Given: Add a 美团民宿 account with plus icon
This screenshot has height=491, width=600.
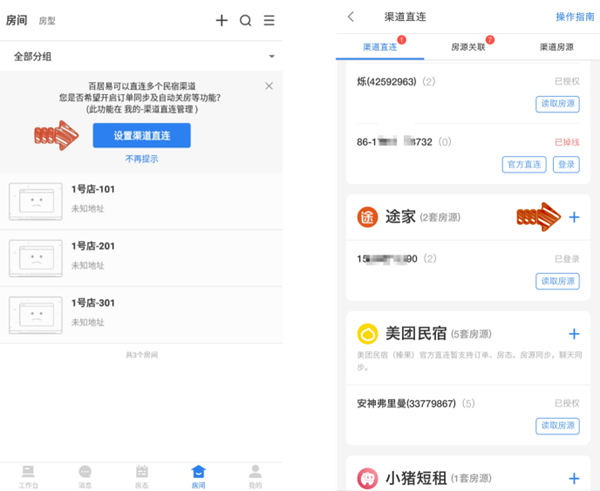Looking at the screenshot, I should click(x=574, y=334).
